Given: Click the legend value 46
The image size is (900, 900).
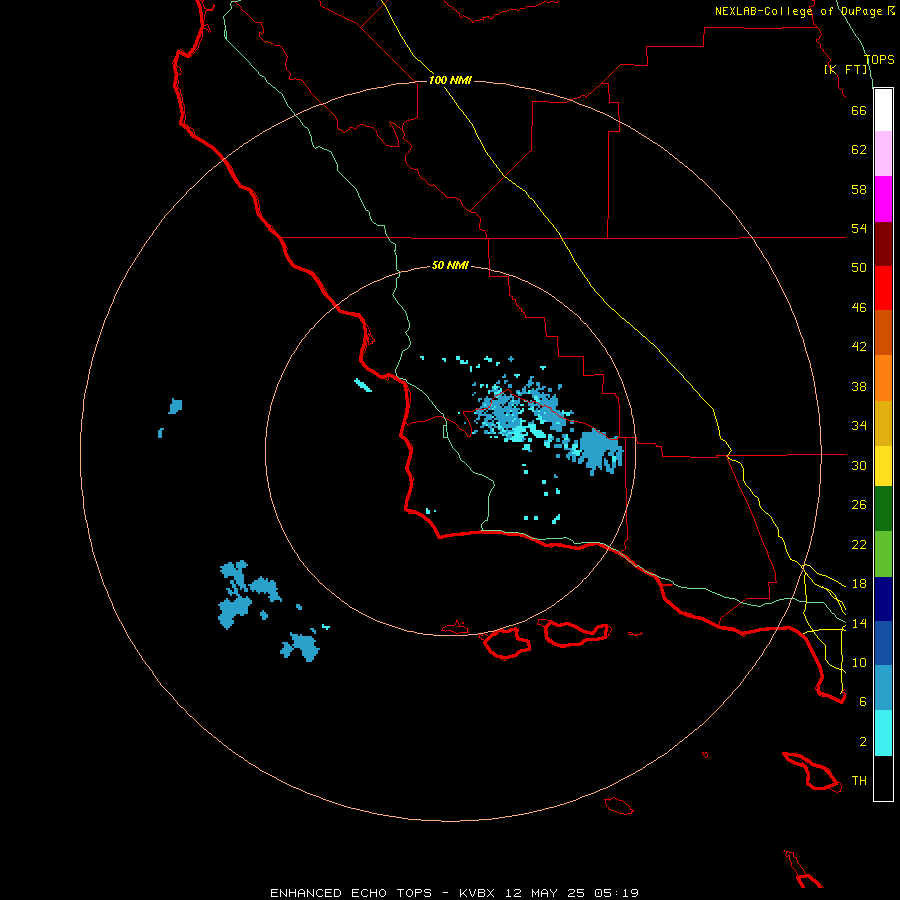Looking at the screenshot, I should pos(859,308).
